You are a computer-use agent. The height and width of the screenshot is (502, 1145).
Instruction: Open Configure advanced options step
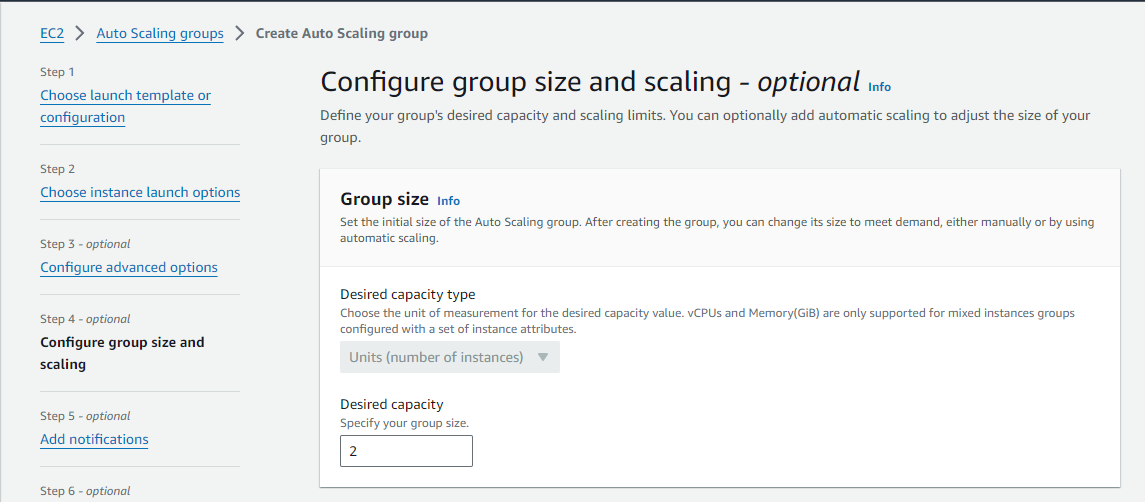129,267
